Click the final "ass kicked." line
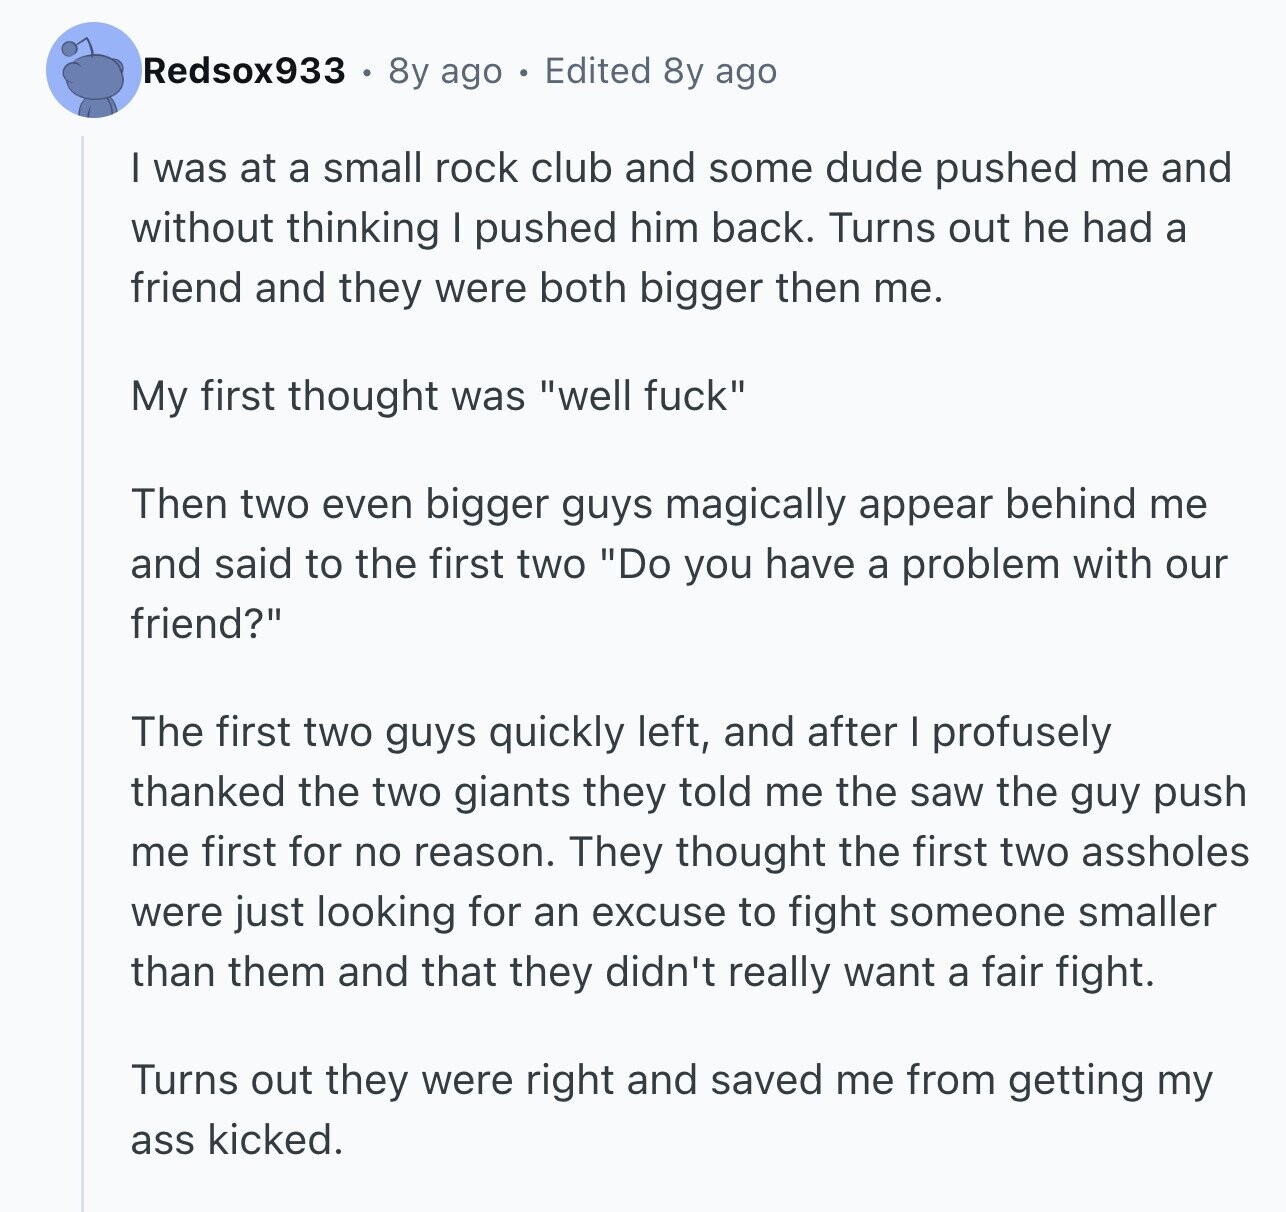The width and height of the screenshot is (1286, 1212). (x=237, y=1140)
